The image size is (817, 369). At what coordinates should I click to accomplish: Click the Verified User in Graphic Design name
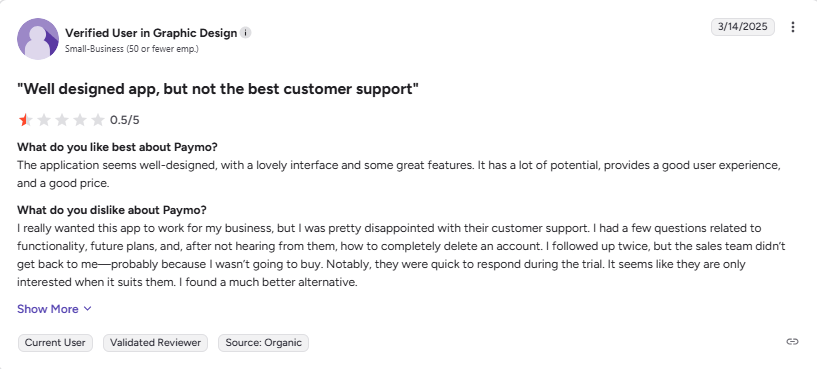(151, 33)
